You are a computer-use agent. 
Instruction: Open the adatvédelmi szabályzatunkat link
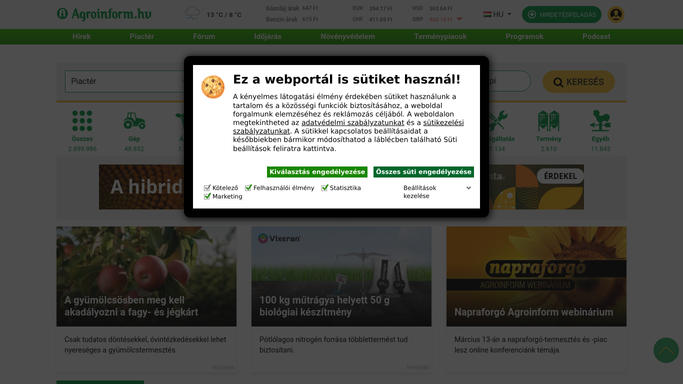[352, 123]
